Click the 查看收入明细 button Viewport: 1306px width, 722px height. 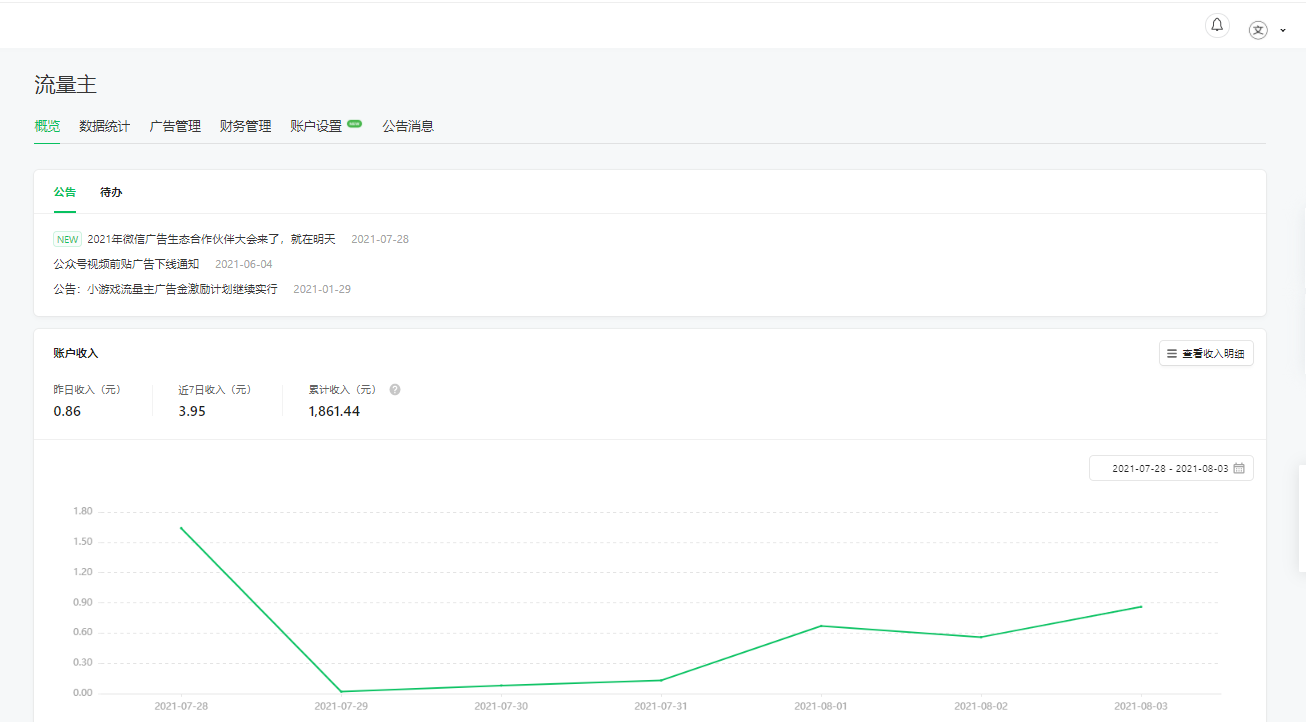tap(1206, 353)
